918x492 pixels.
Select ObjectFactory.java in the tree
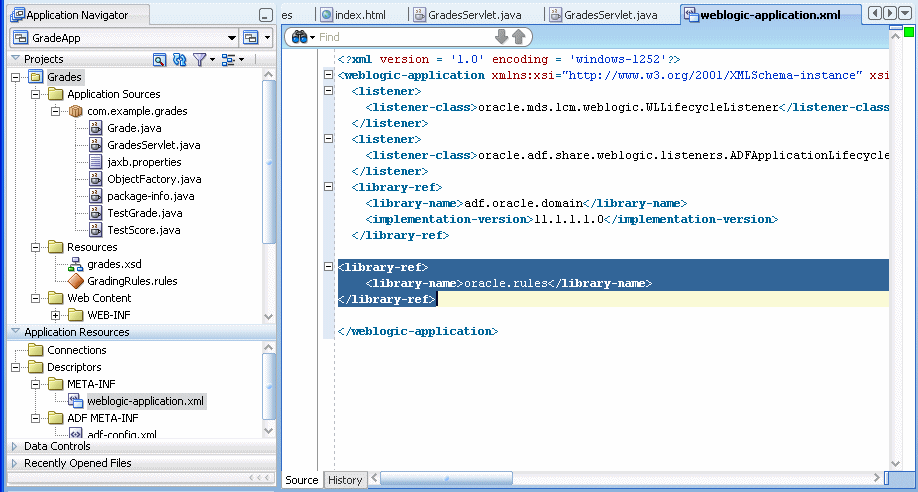(154, 179)
